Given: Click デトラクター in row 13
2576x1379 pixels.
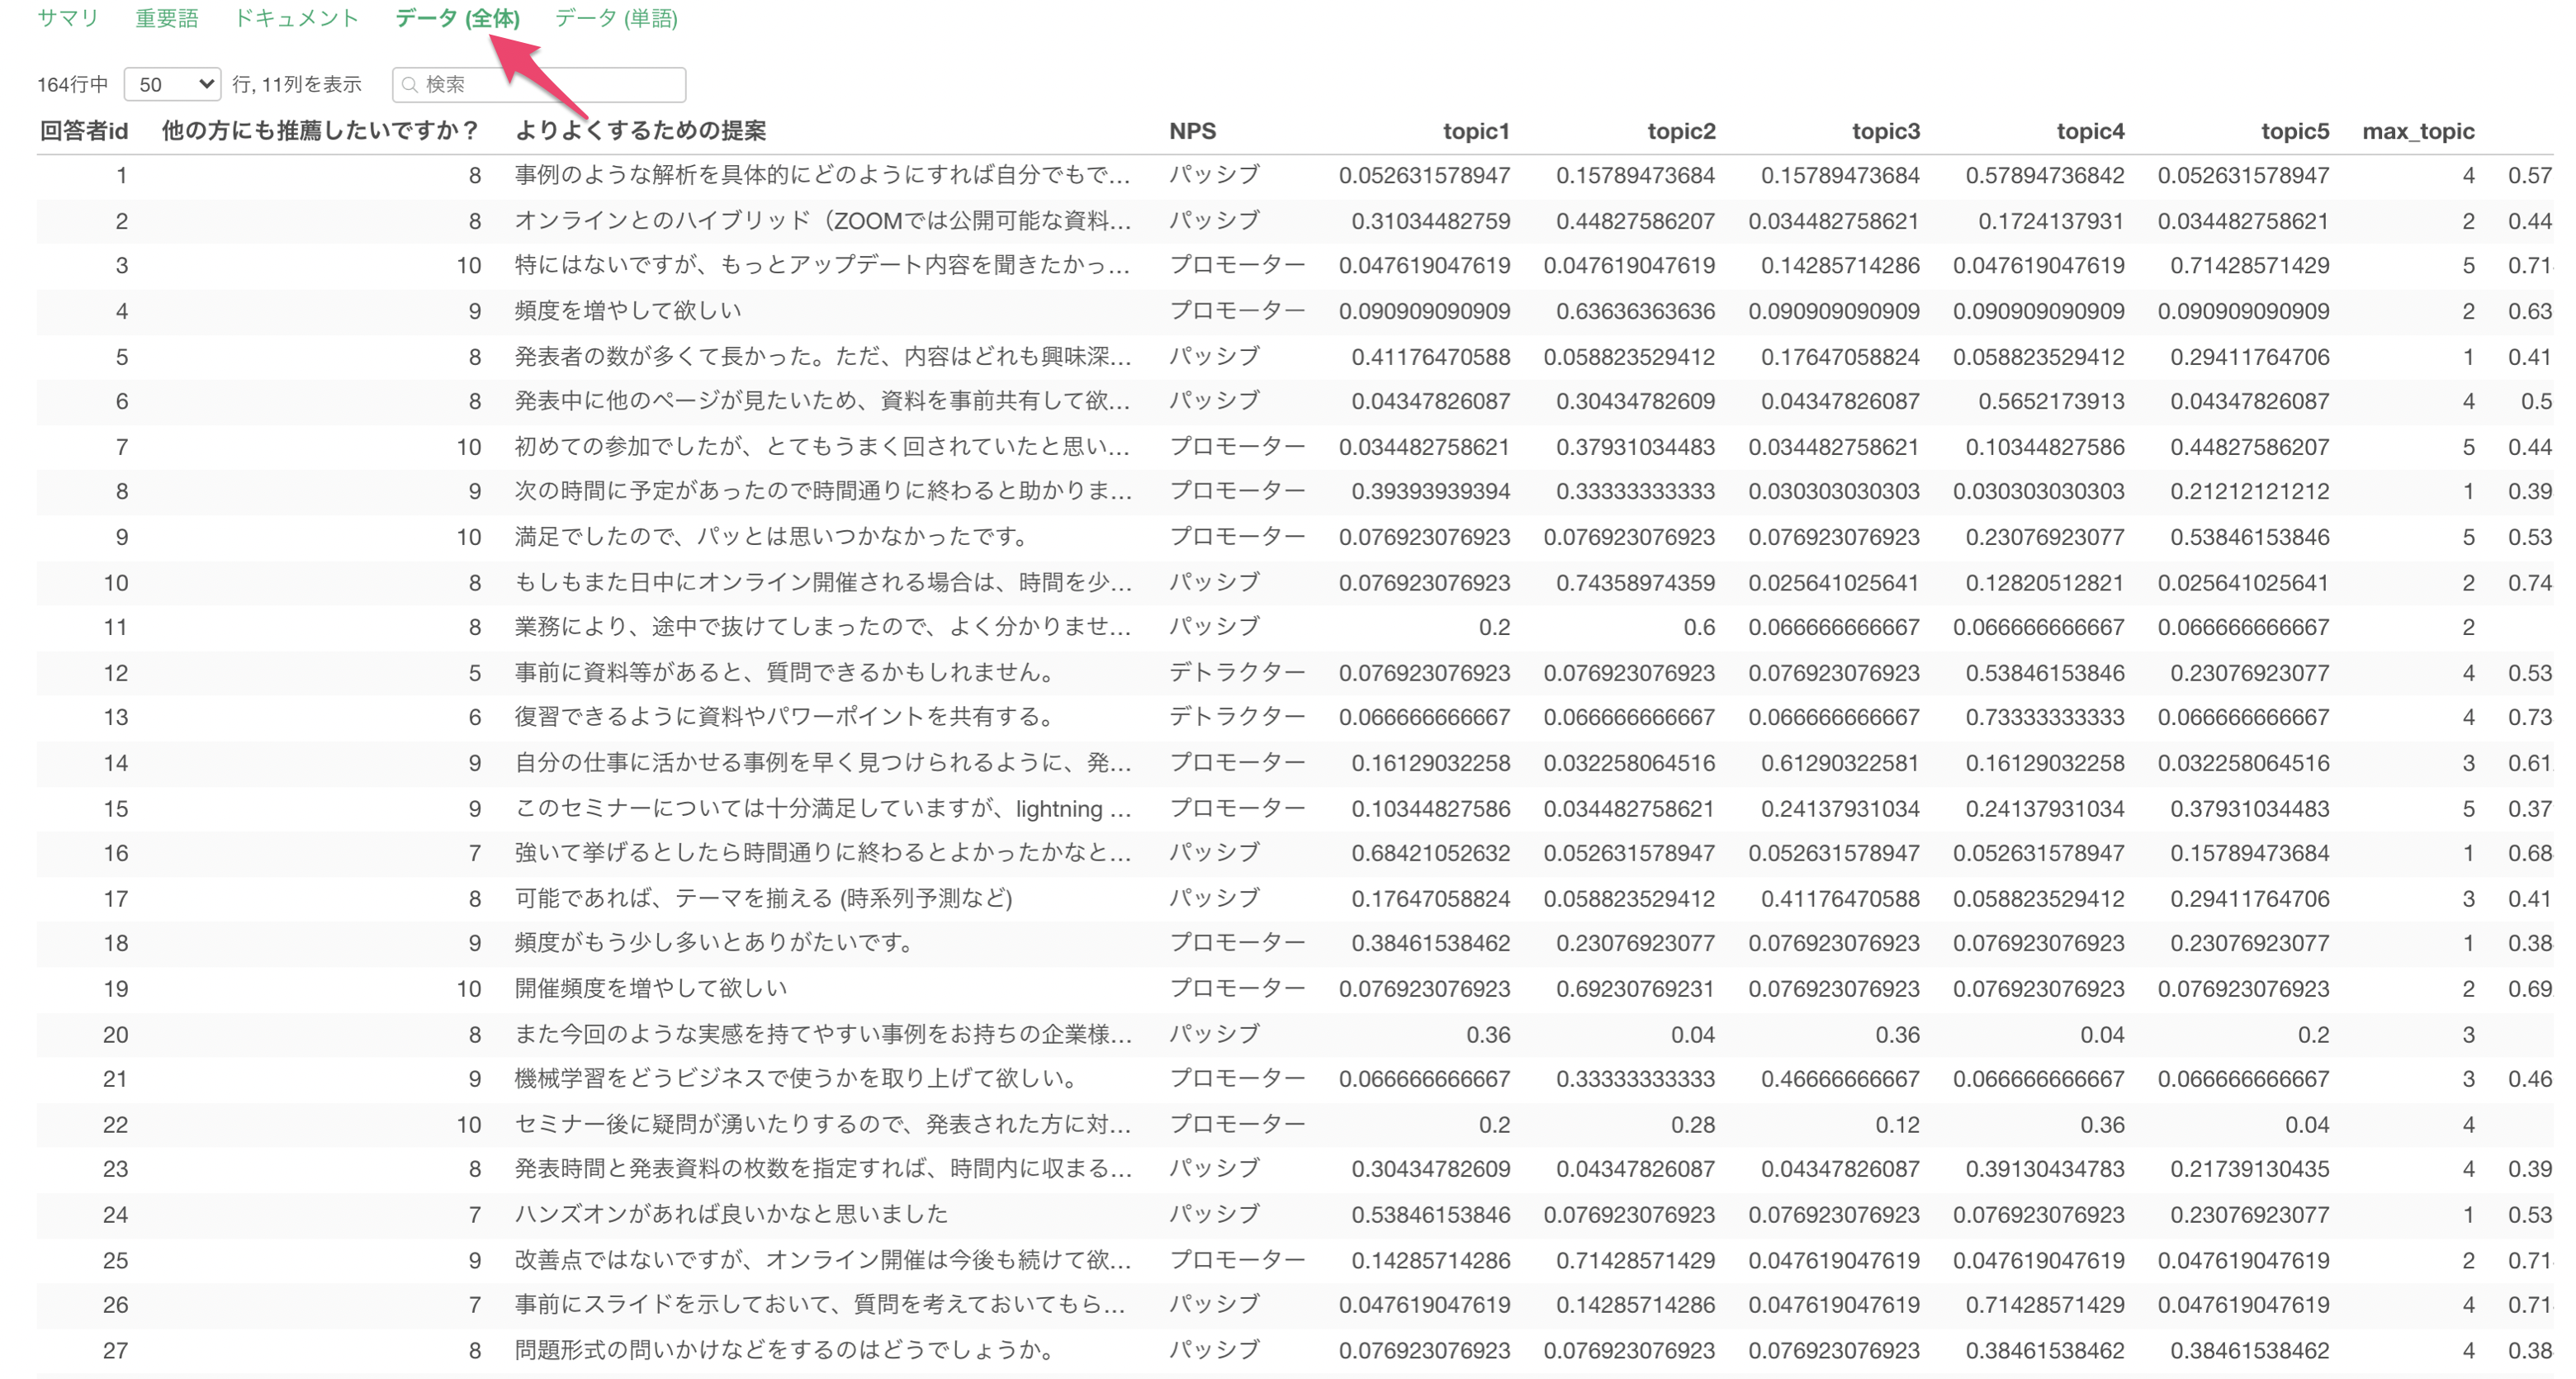Looking at the screenshot, I should (1237, 717).
